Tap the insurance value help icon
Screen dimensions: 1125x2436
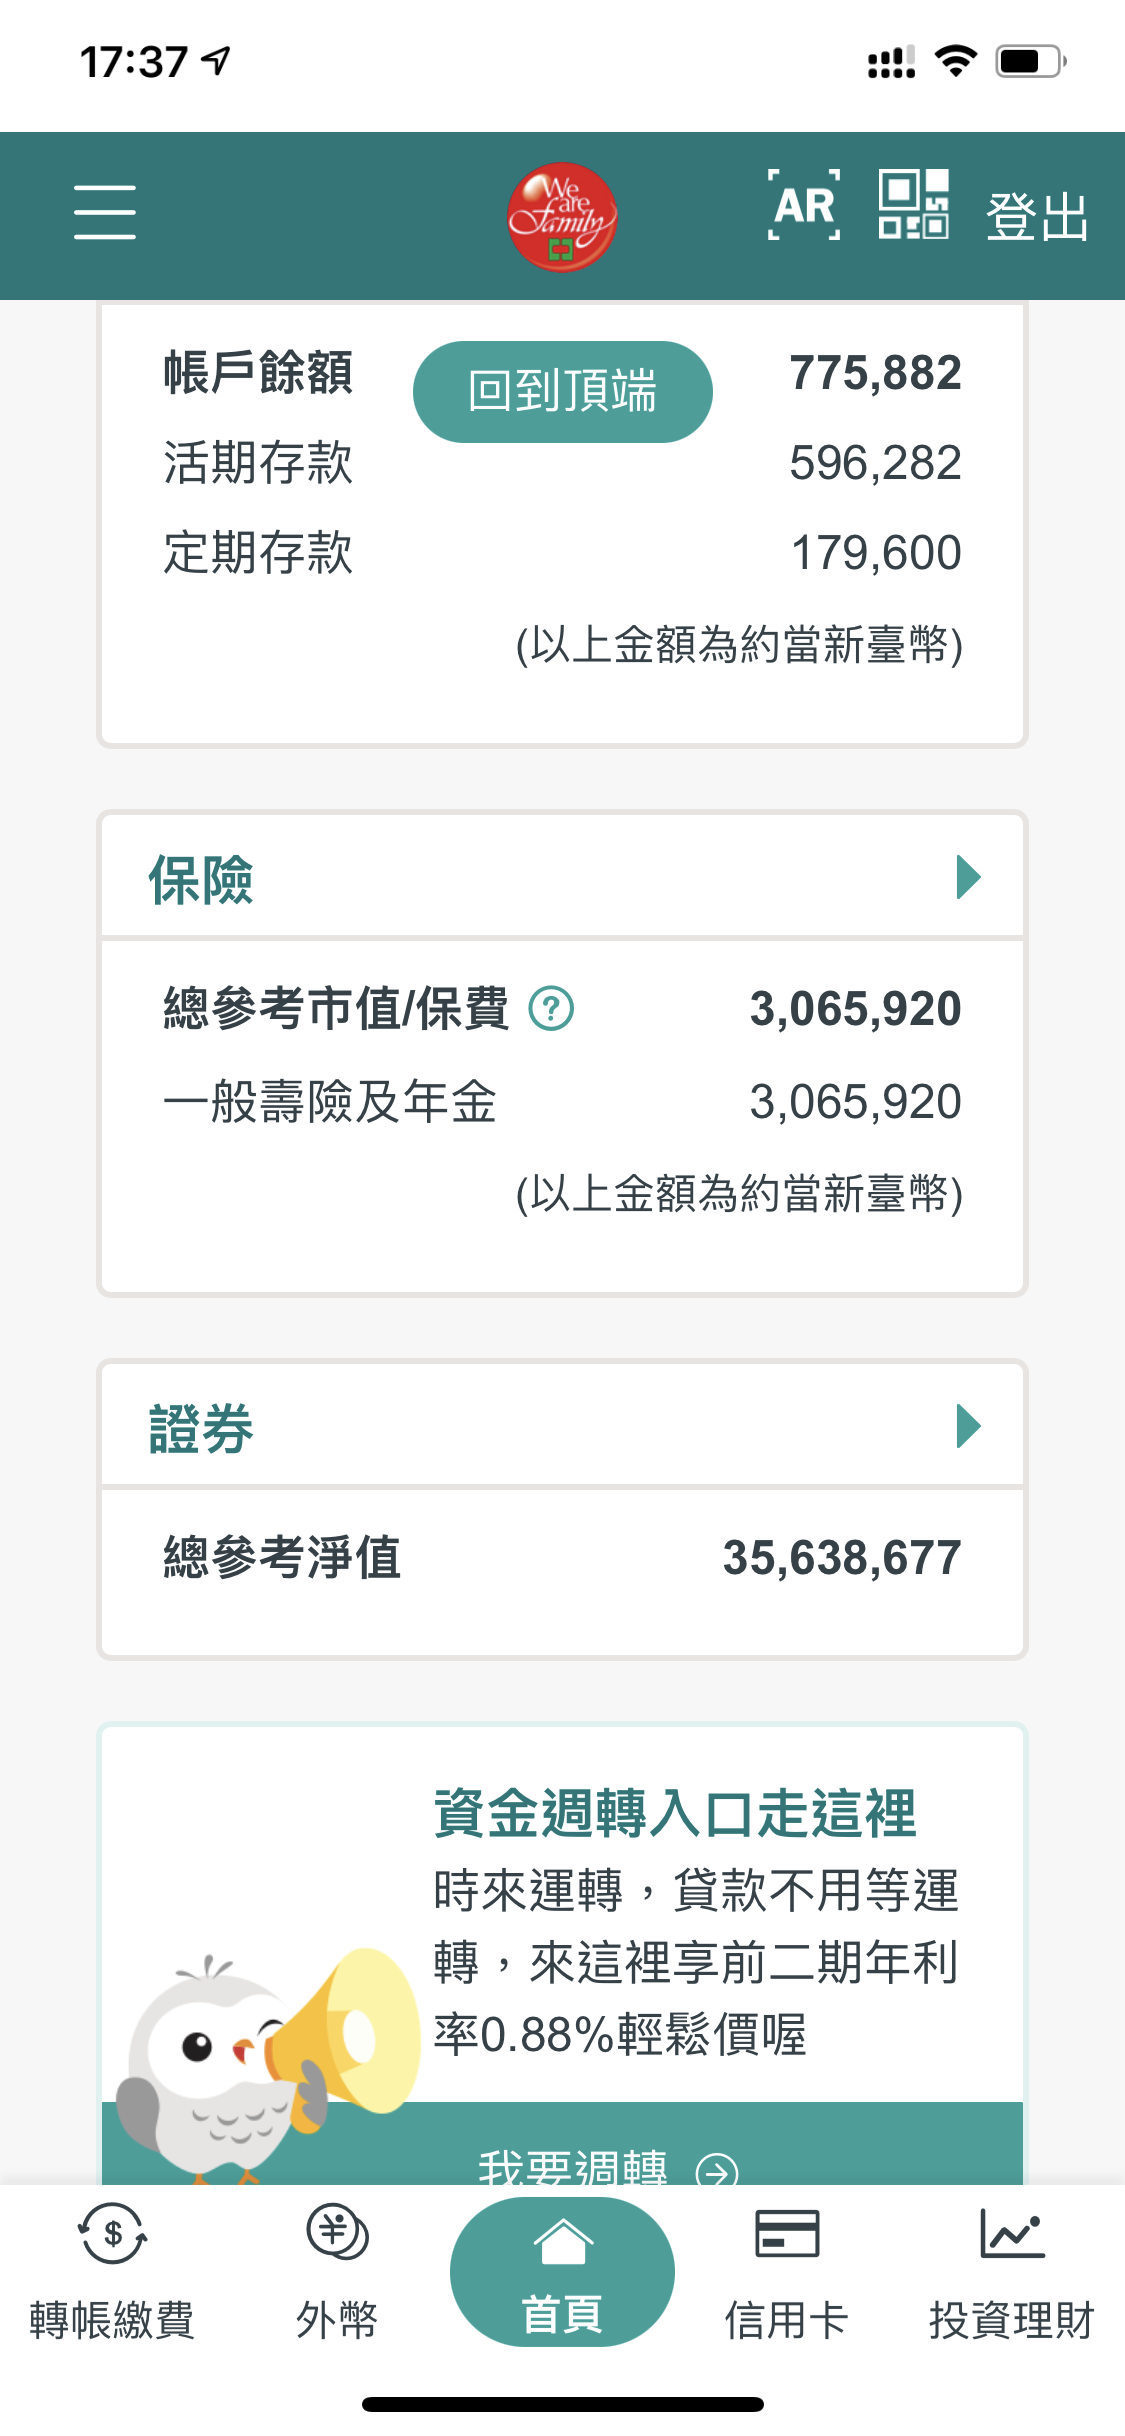click(x=551, y=1008)
